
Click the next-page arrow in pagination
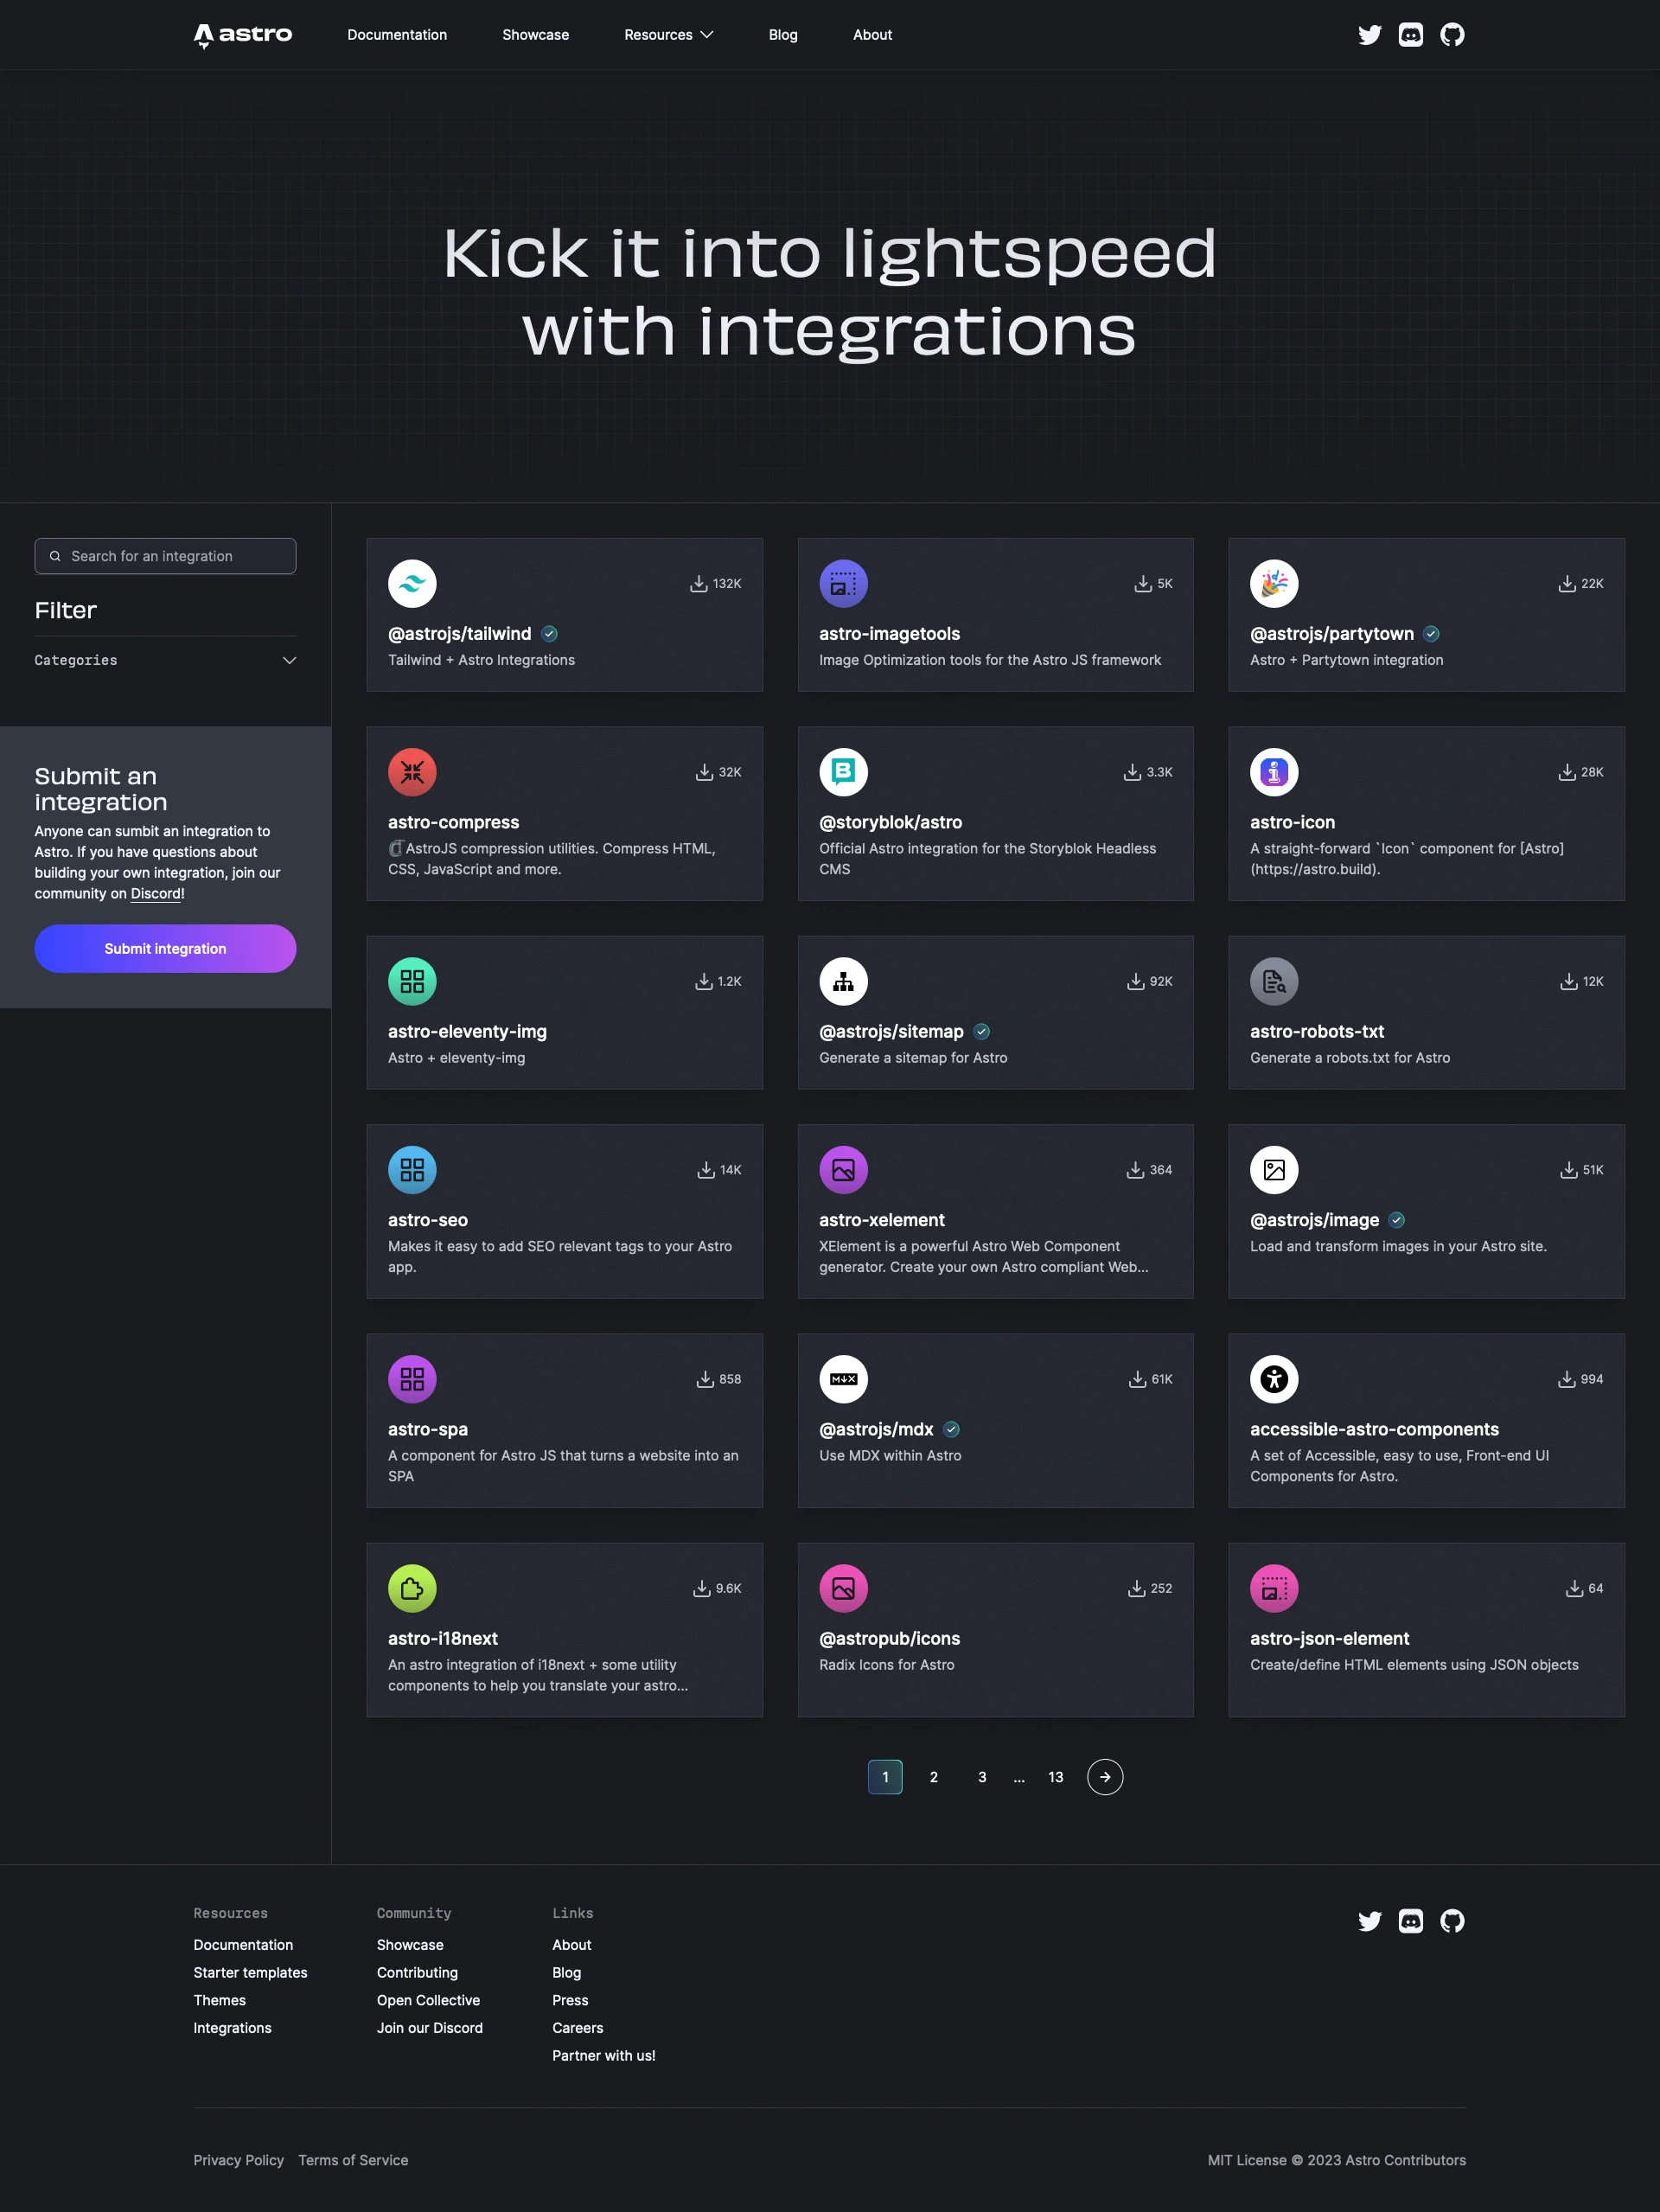tap(1105, 1777)
